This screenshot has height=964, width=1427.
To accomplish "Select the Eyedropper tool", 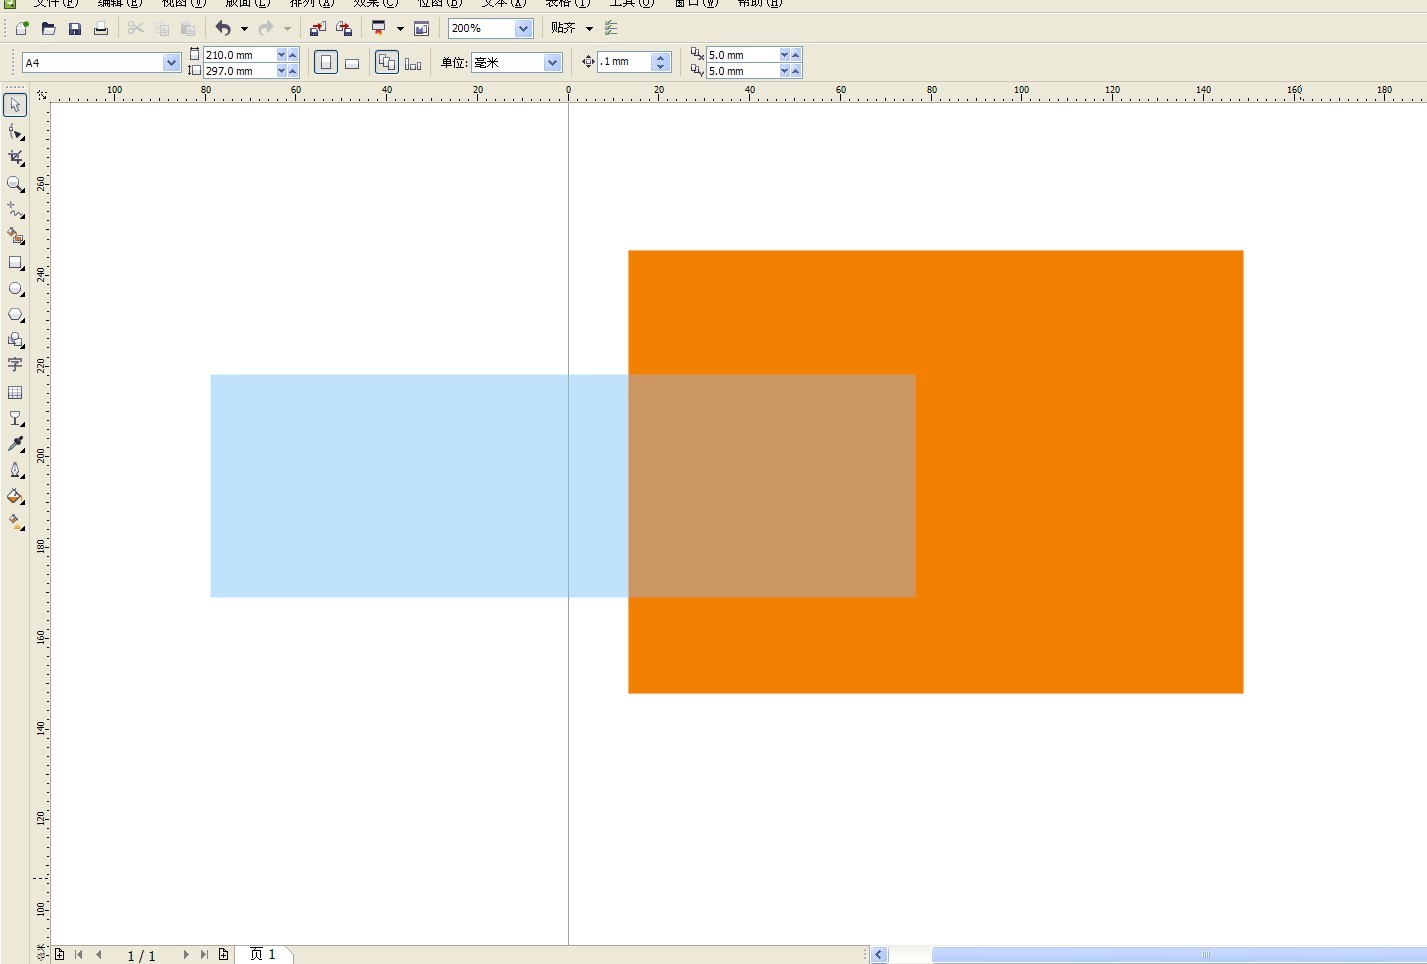I will point(15,444).
